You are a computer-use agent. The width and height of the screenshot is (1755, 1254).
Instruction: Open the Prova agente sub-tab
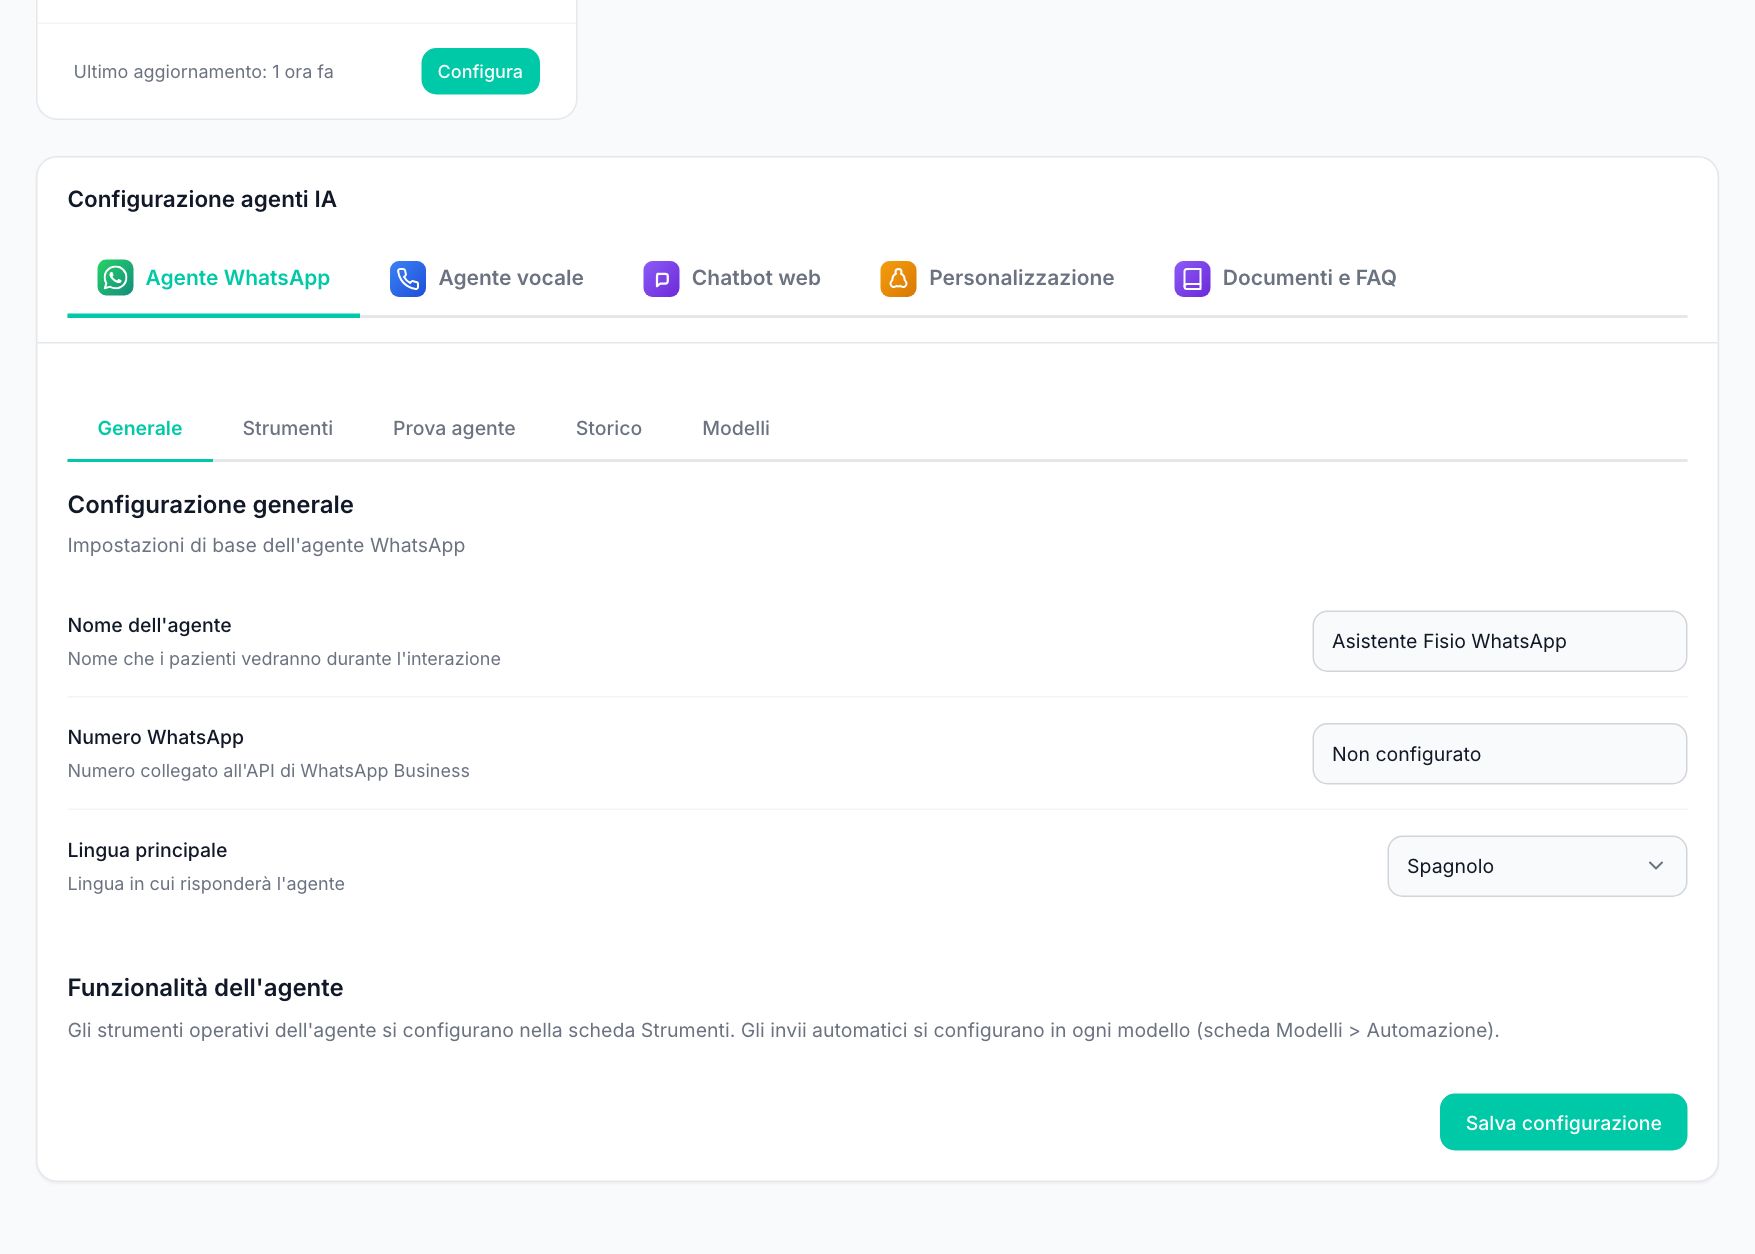pos(454,428)
